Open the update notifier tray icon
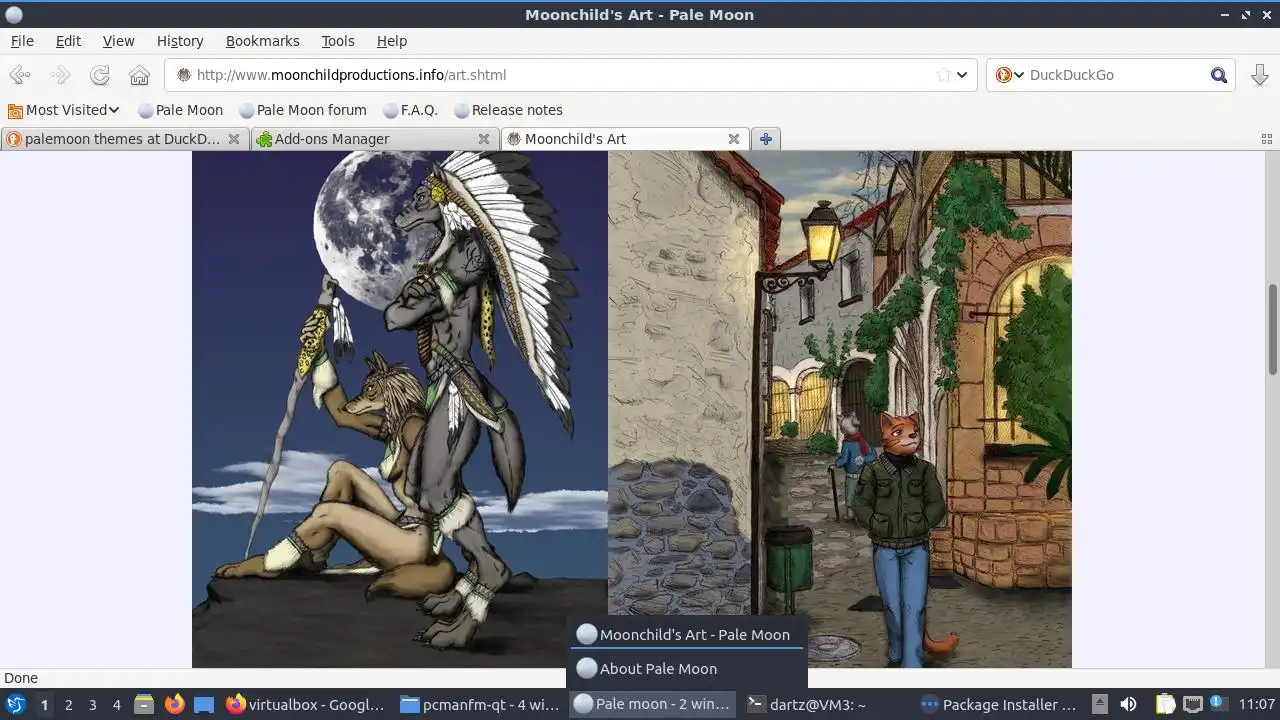1280x720 pixels. click(1218, 704)
